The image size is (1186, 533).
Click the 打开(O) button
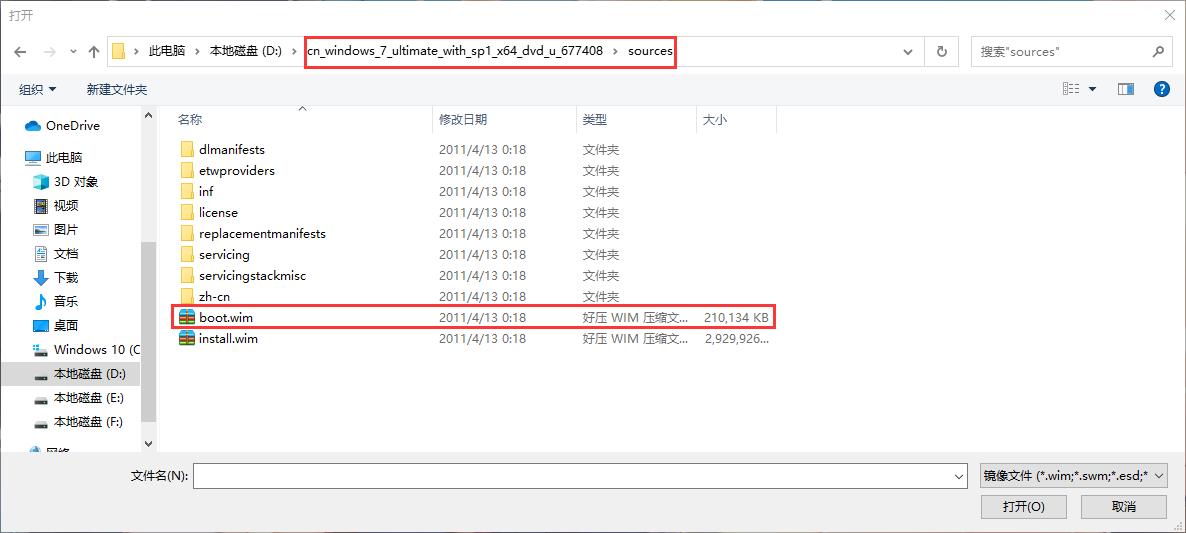1023,507
